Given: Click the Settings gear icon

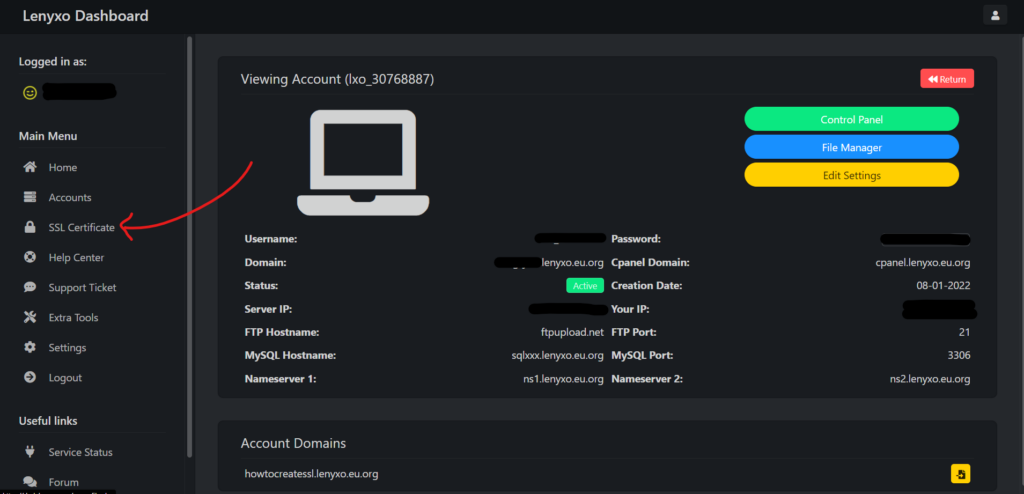Looking at the screenshot, I should (30, 348).
